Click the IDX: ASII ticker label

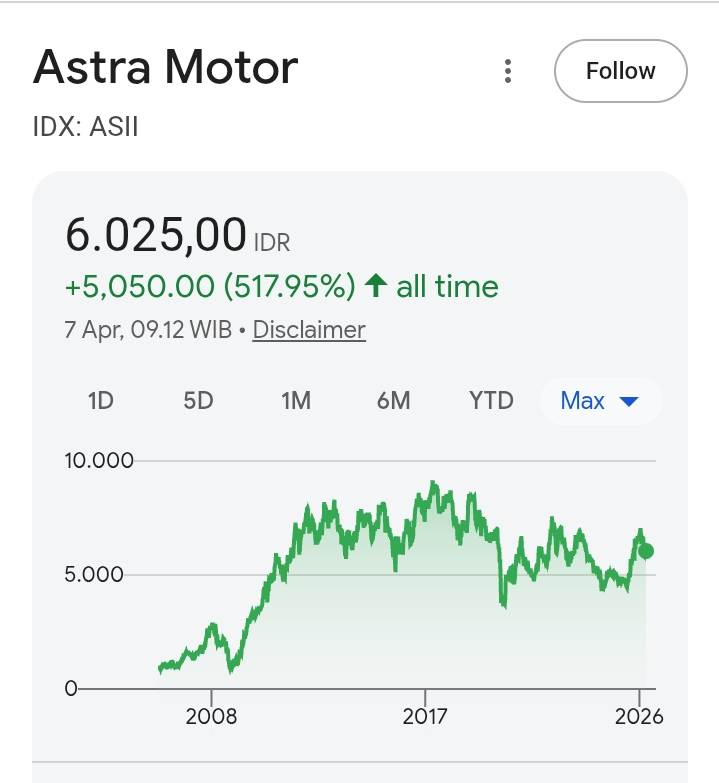click(x=86, y=128)
